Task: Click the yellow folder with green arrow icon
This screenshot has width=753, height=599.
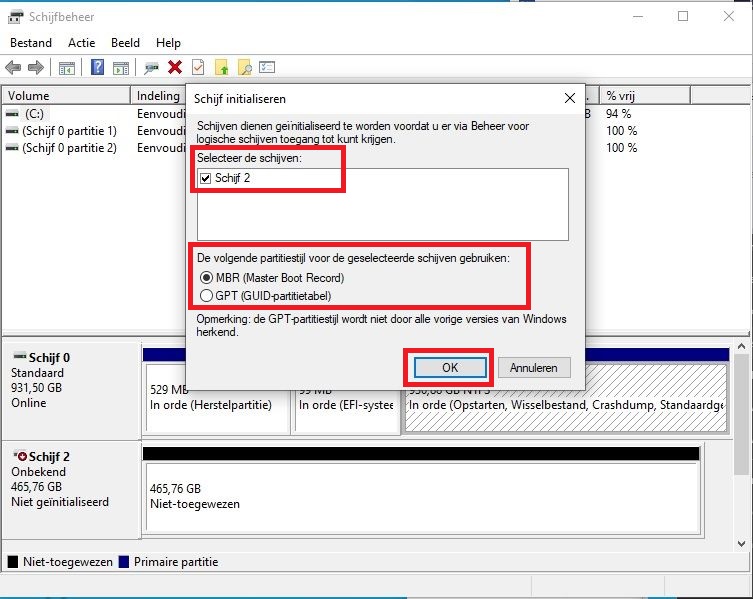Action: tap(221, 67)
